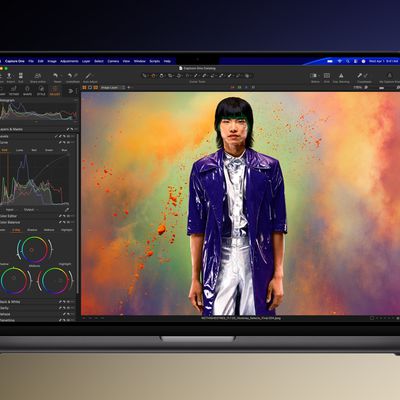
Task: Select the orange Pan hand cursor tool
Action: point(153,76)
